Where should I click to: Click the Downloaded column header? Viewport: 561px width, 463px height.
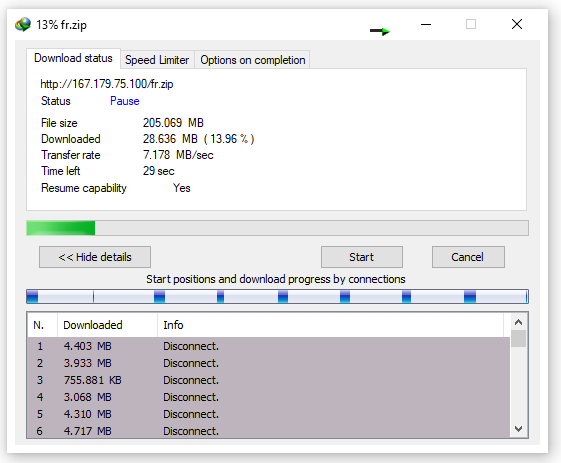coord(107,325)
